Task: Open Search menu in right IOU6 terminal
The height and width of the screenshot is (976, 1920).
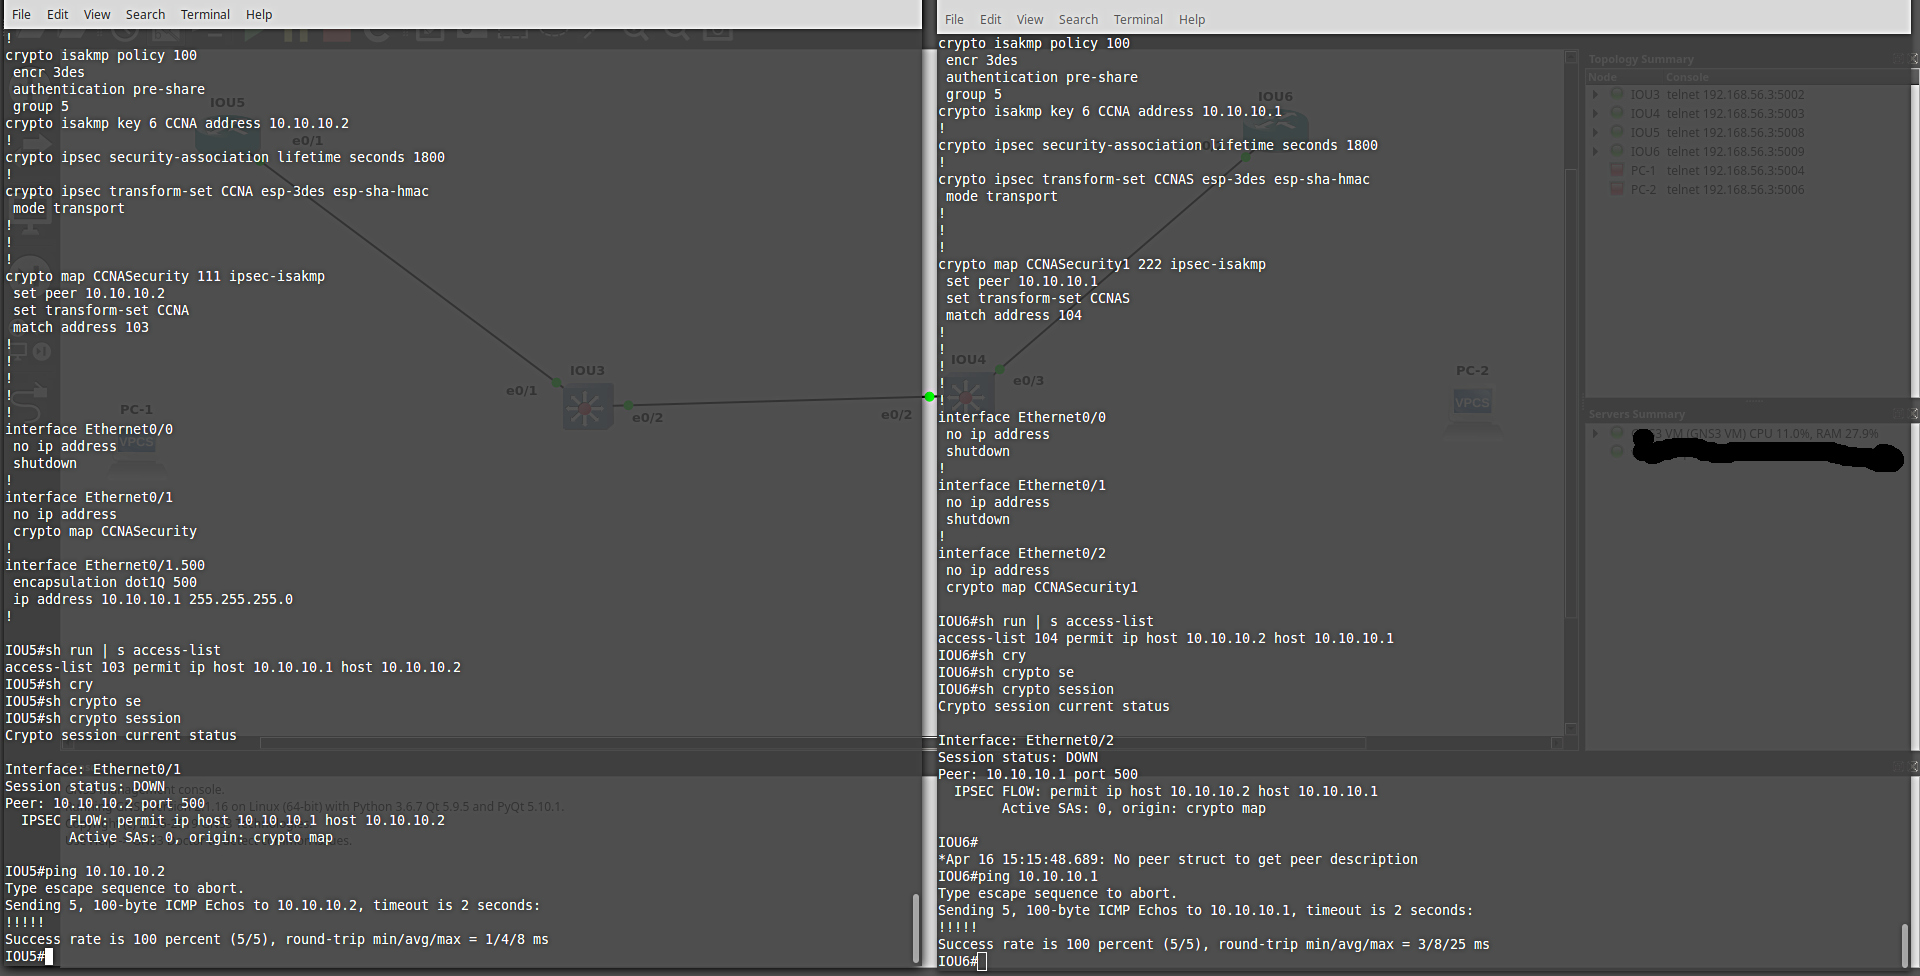Action: pos(1078,19)
